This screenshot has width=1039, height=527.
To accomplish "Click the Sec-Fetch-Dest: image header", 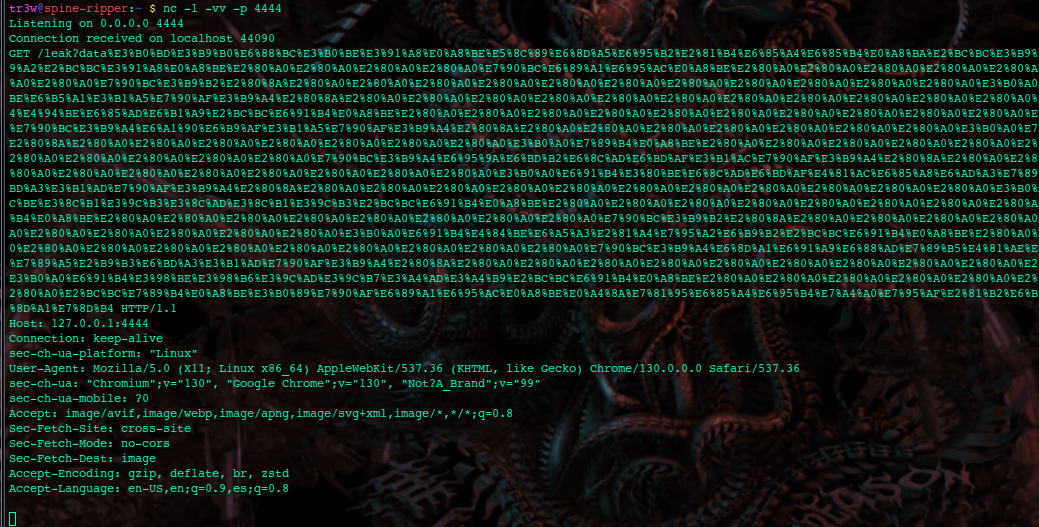I will coord(82,459).
